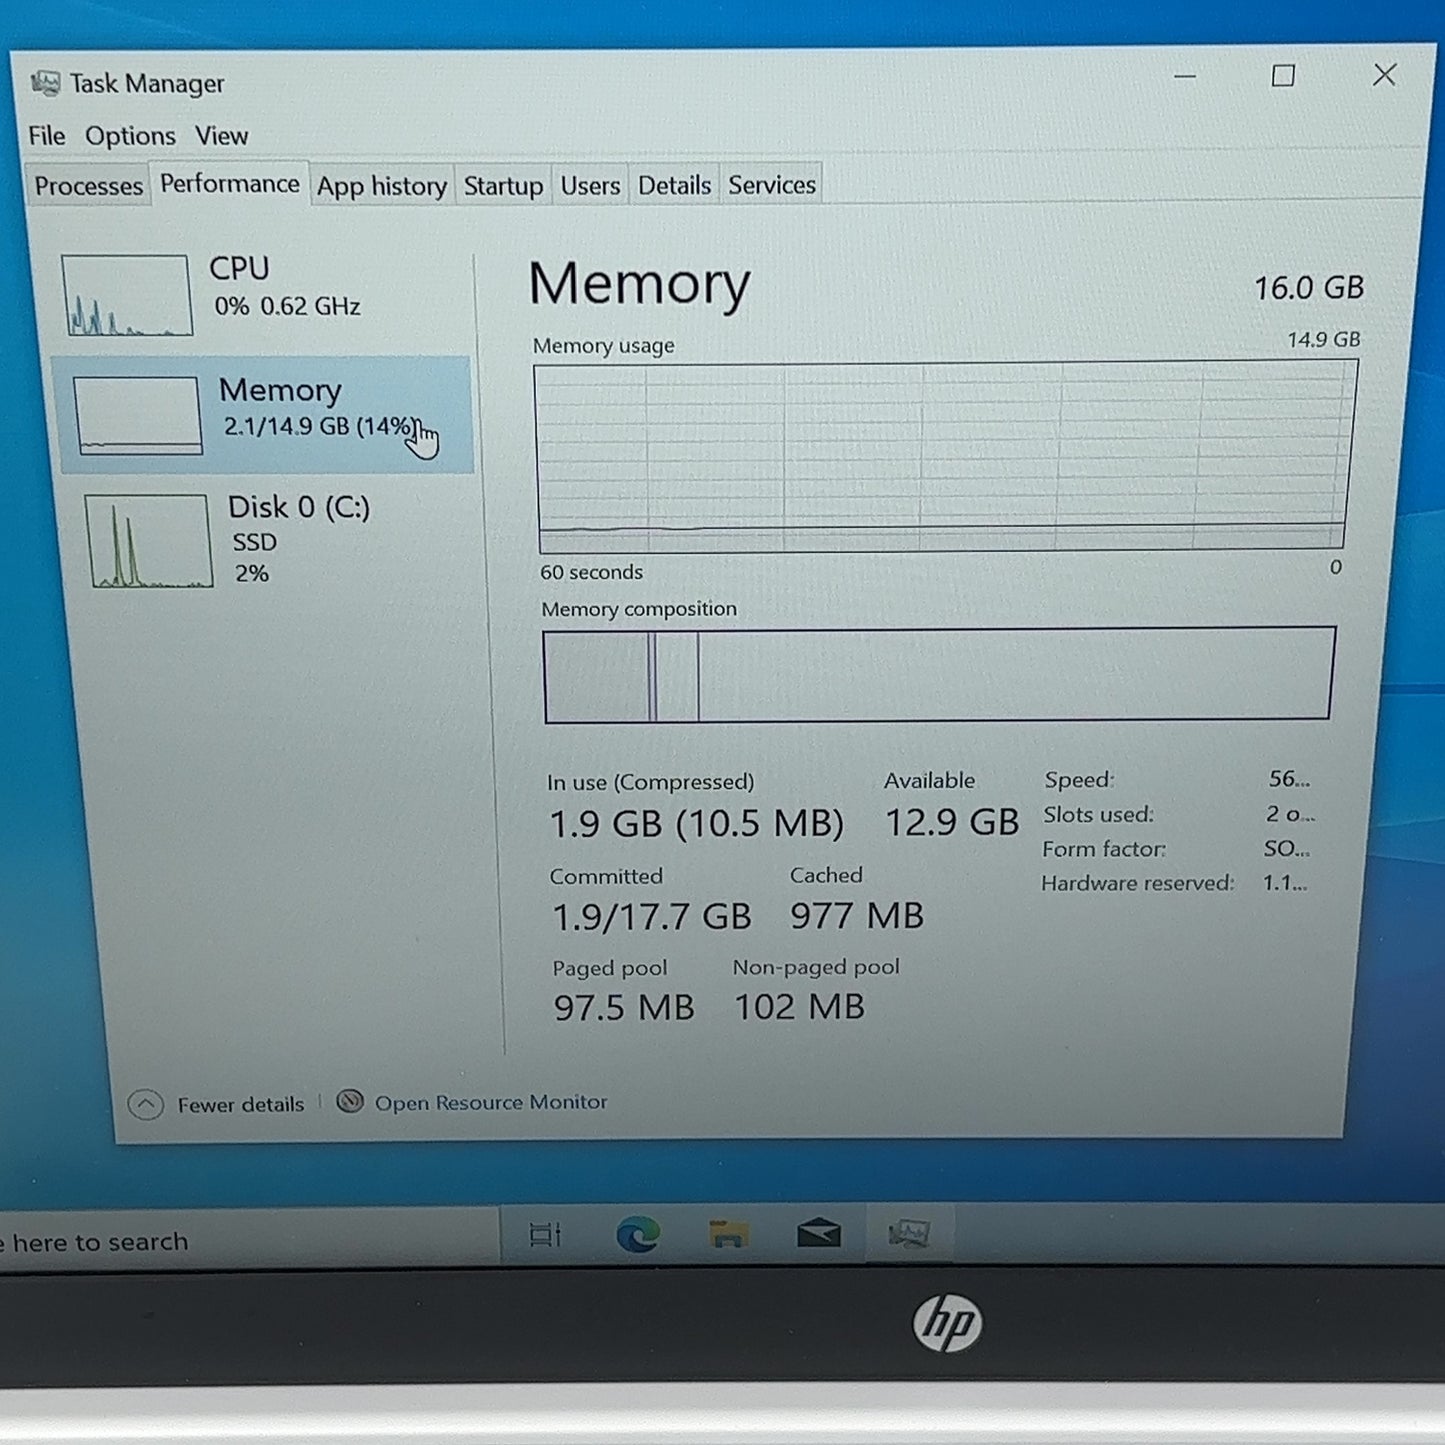Open the Options menu

(x=130, y=136)
